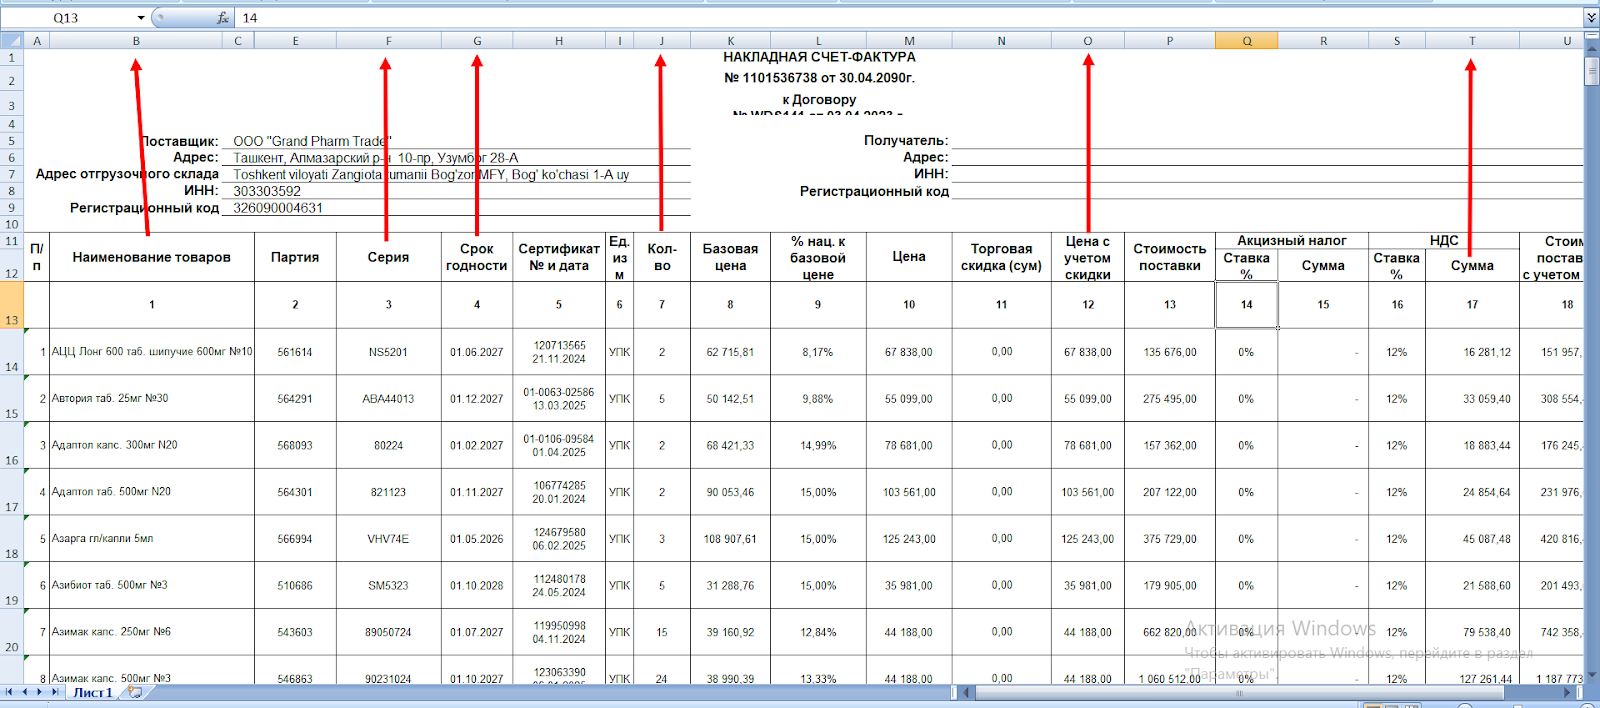This screenshot has height=708, width=1600.
Task: Click product cell Азарга гл/капли 5мл
Action: pos(152,538)
